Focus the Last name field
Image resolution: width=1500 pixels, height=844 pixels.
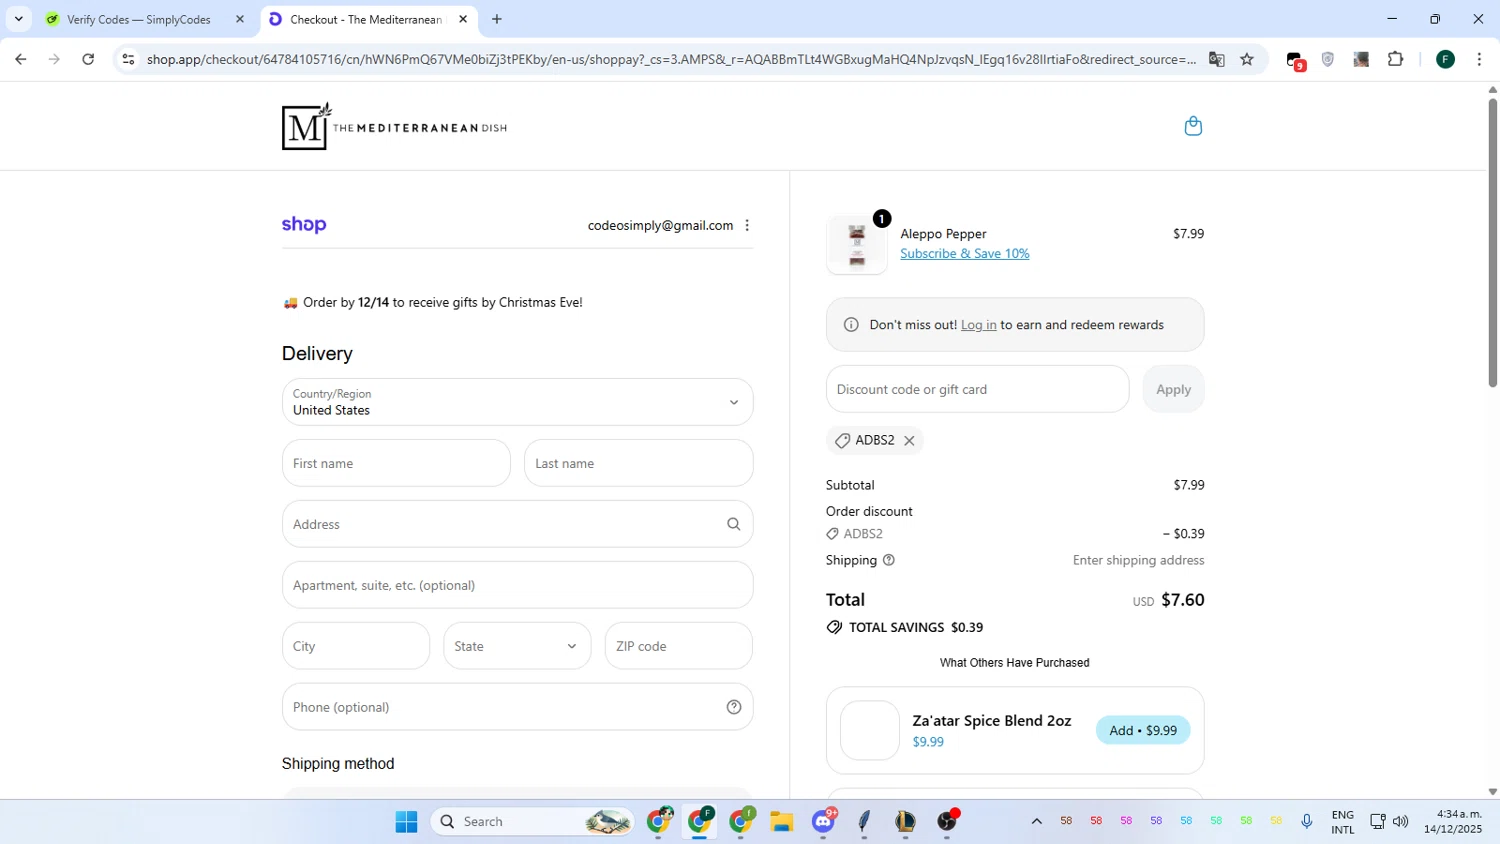tap(638, 463)
